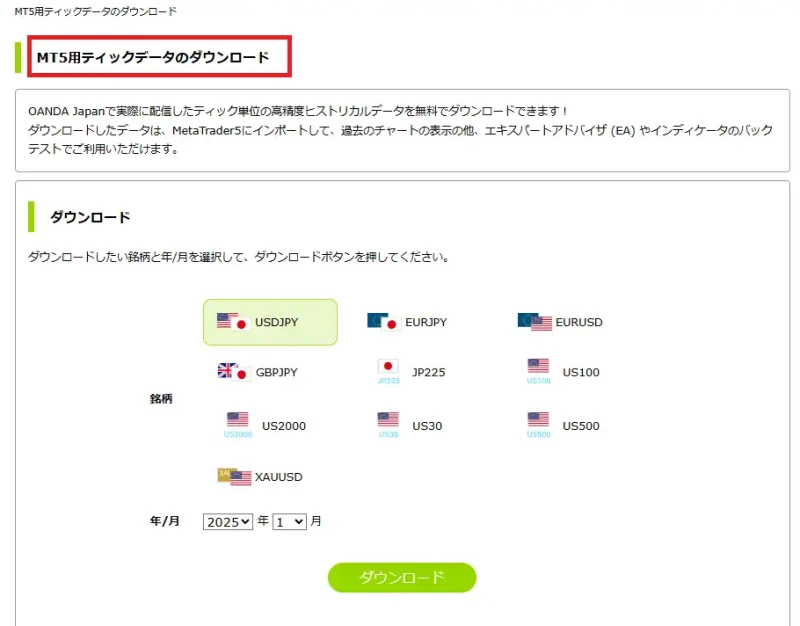Click the red-boxed page title heading
Viewport: 800px width, 626px height.
(158, 57)
